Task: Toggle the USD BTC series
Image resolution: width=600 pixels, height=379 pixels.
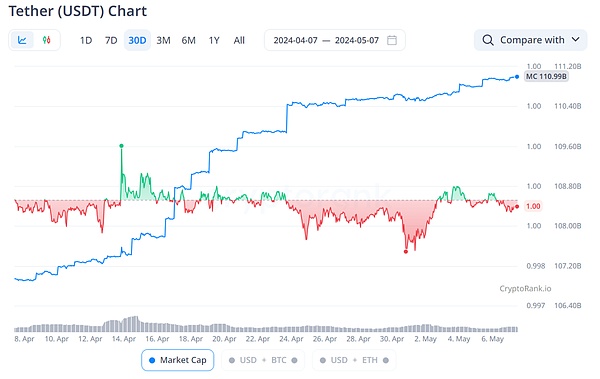Action: tap(263, 360)
